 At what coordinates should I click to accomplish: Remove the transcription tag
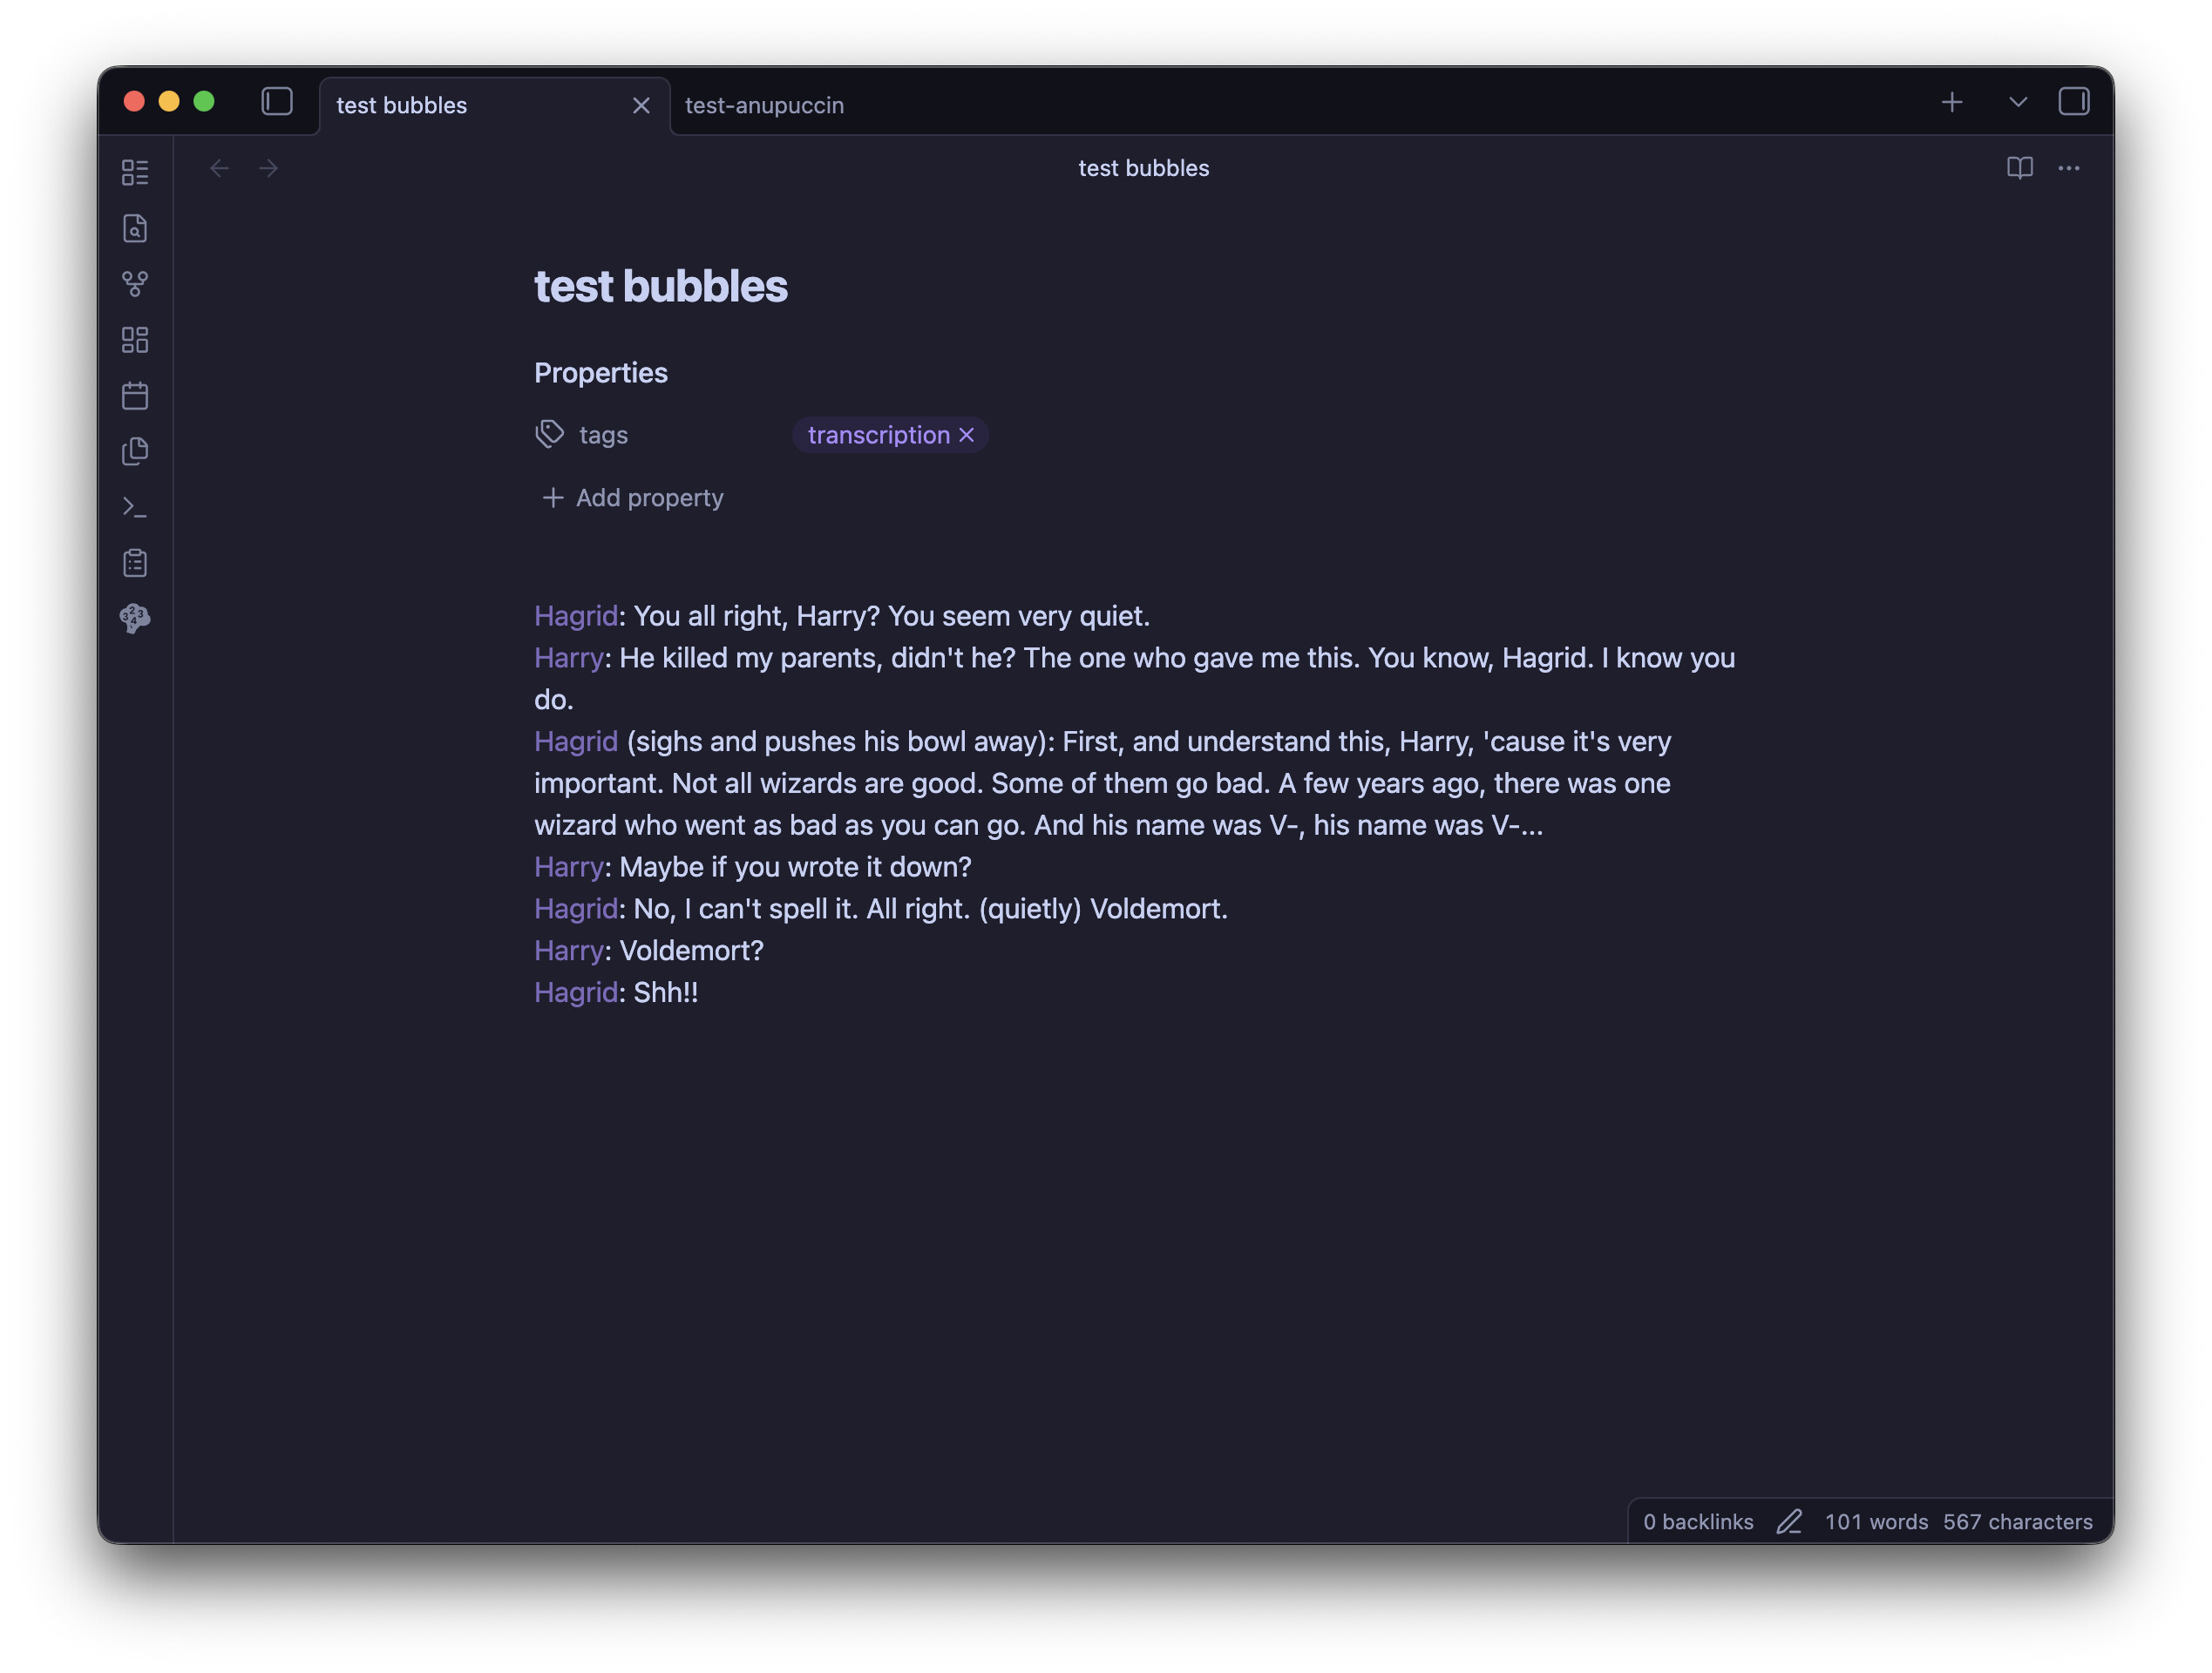pos(966,435)
